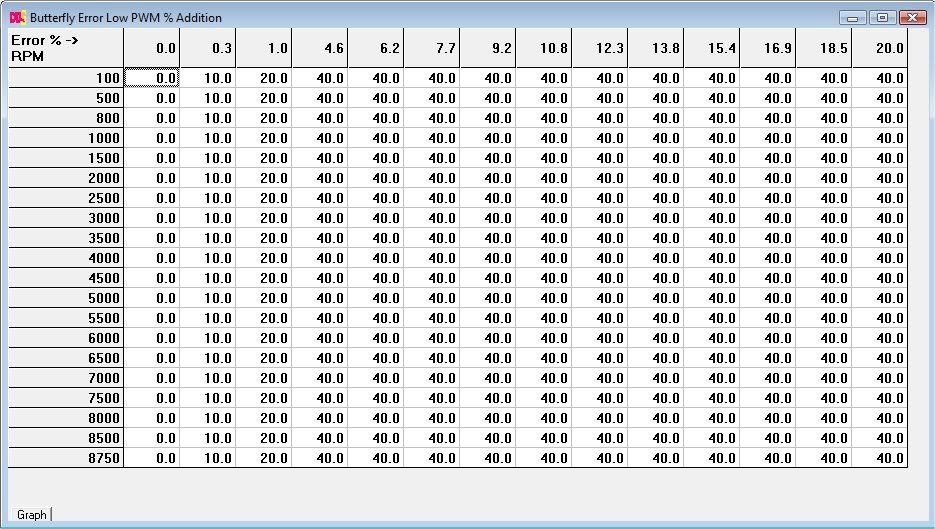Select the 100 RPM row header
935x529 pixels.
66,78
